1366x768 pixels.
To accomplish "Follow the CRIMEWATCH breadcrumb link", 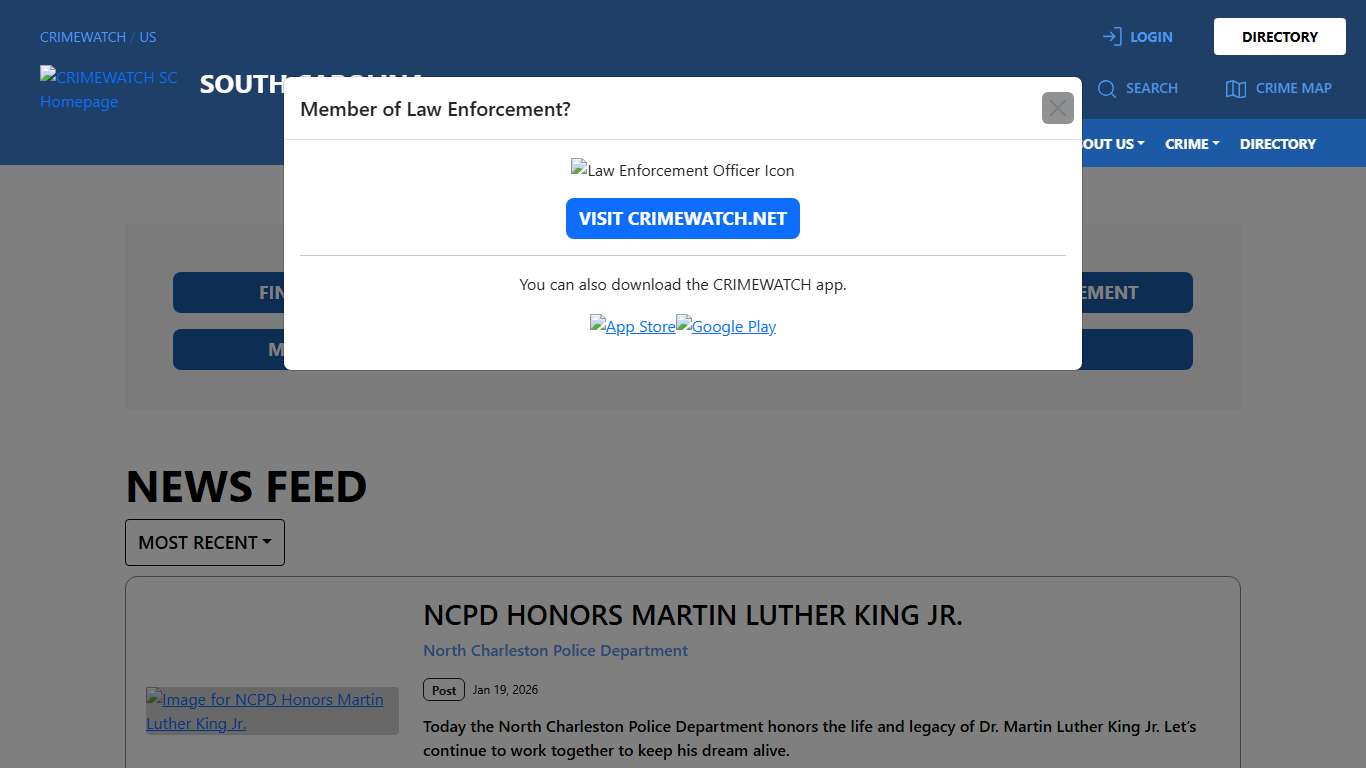I will (83, 37).
